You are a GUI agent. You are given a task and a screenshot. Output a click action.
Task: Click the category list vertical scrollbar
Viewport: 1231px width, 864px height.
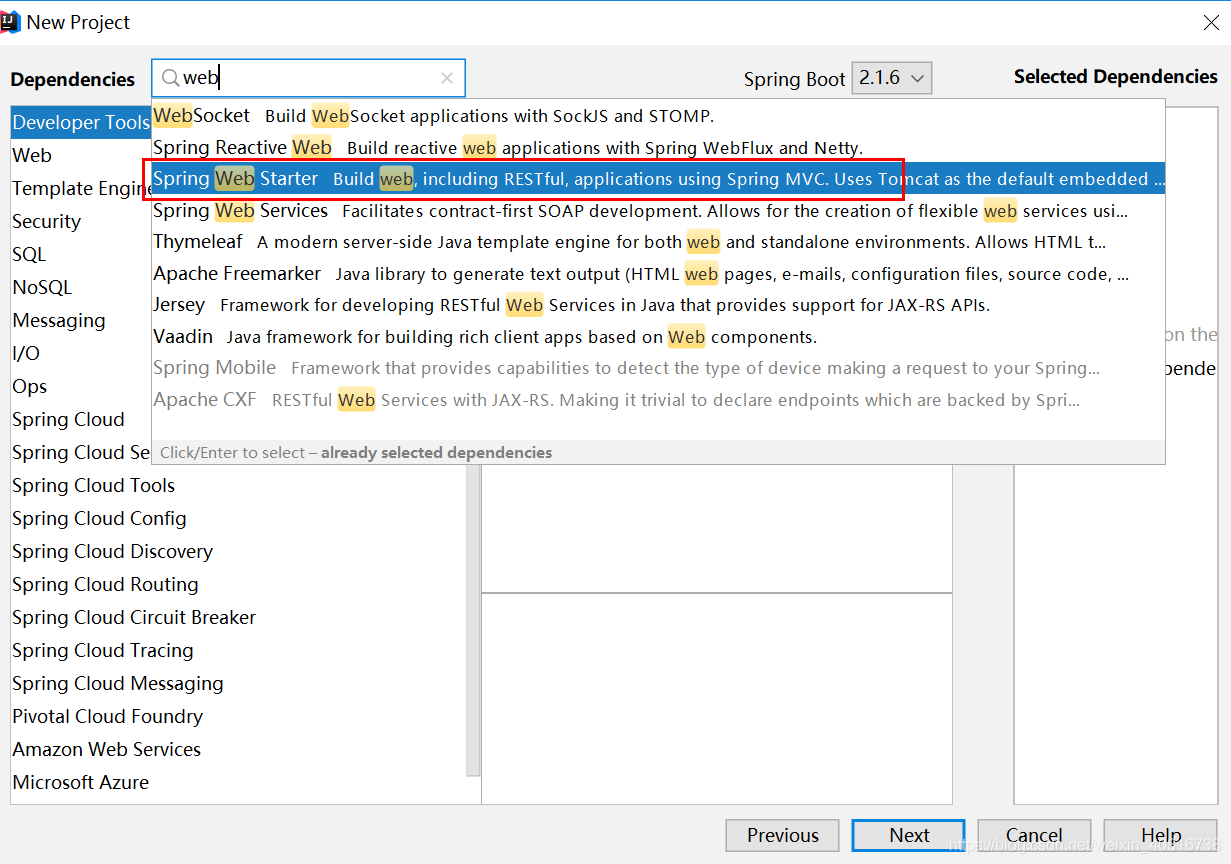tap(474, 620)
